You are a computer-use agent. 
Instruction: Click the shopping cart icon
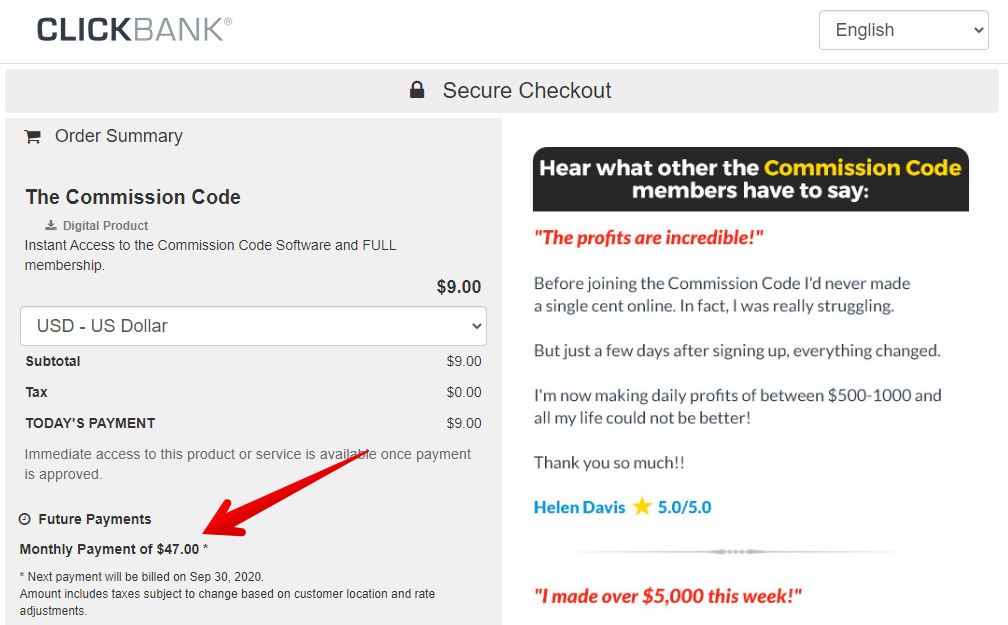point(32,137)
